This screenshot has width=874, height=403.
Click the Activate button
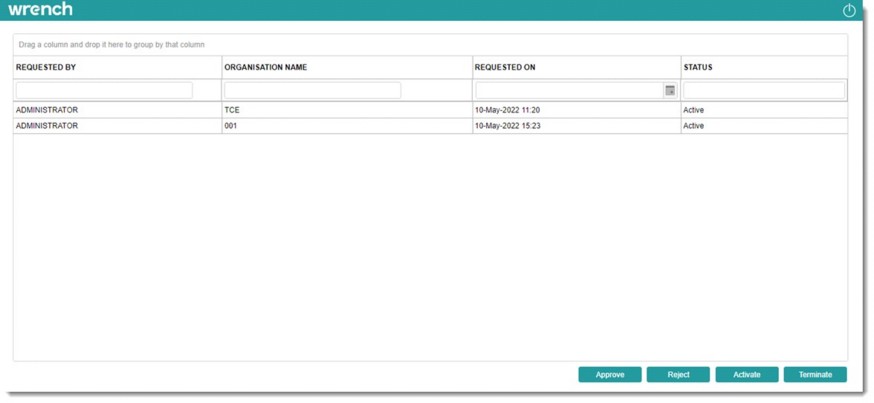pyautogui.click(x=746, y=375)
